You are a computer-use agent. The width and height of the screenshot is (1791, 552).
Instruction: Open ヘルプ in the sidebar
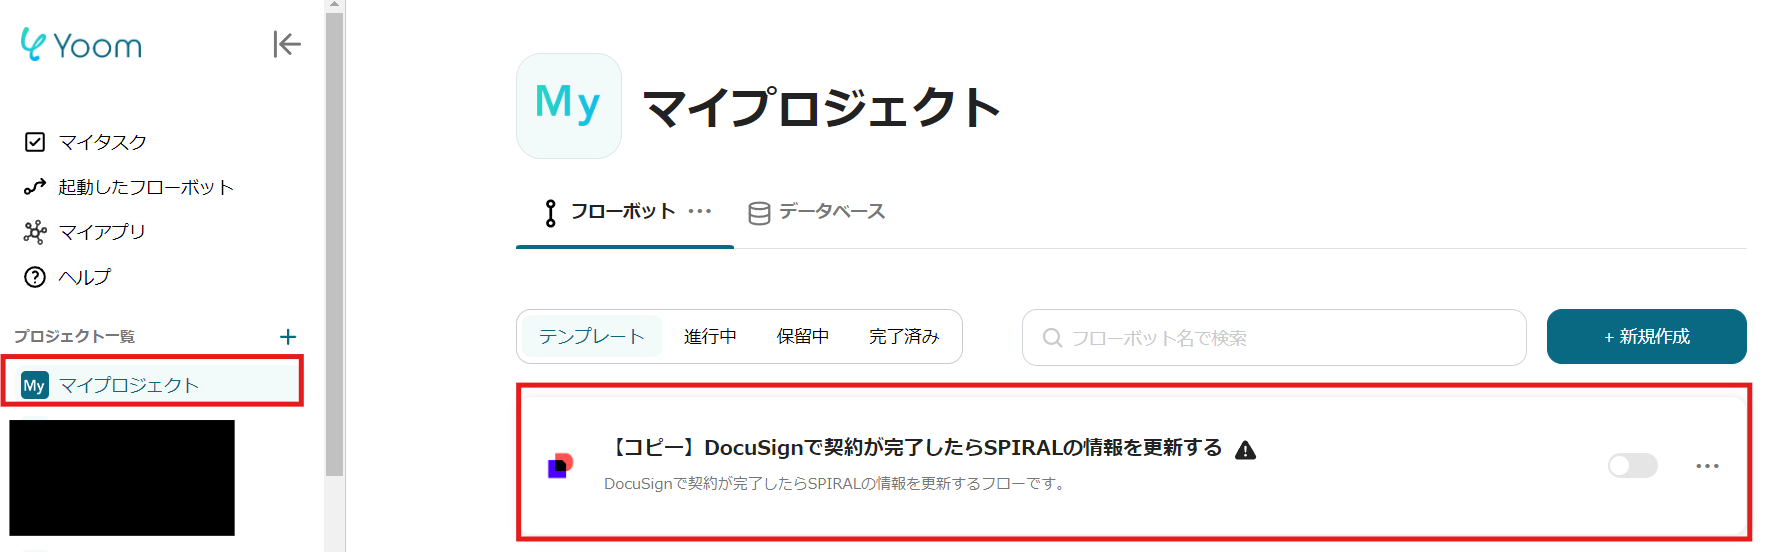[x=84, y=277]
